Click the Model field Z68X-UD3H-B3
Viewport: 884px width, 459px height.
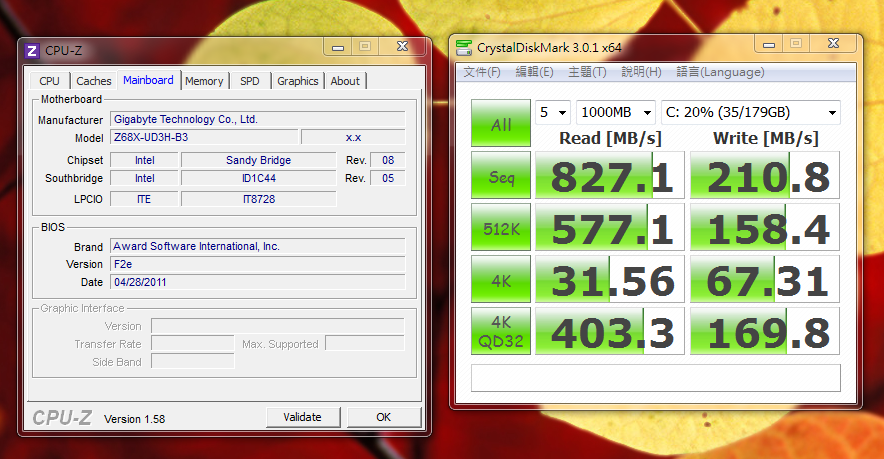pos(204,138)
